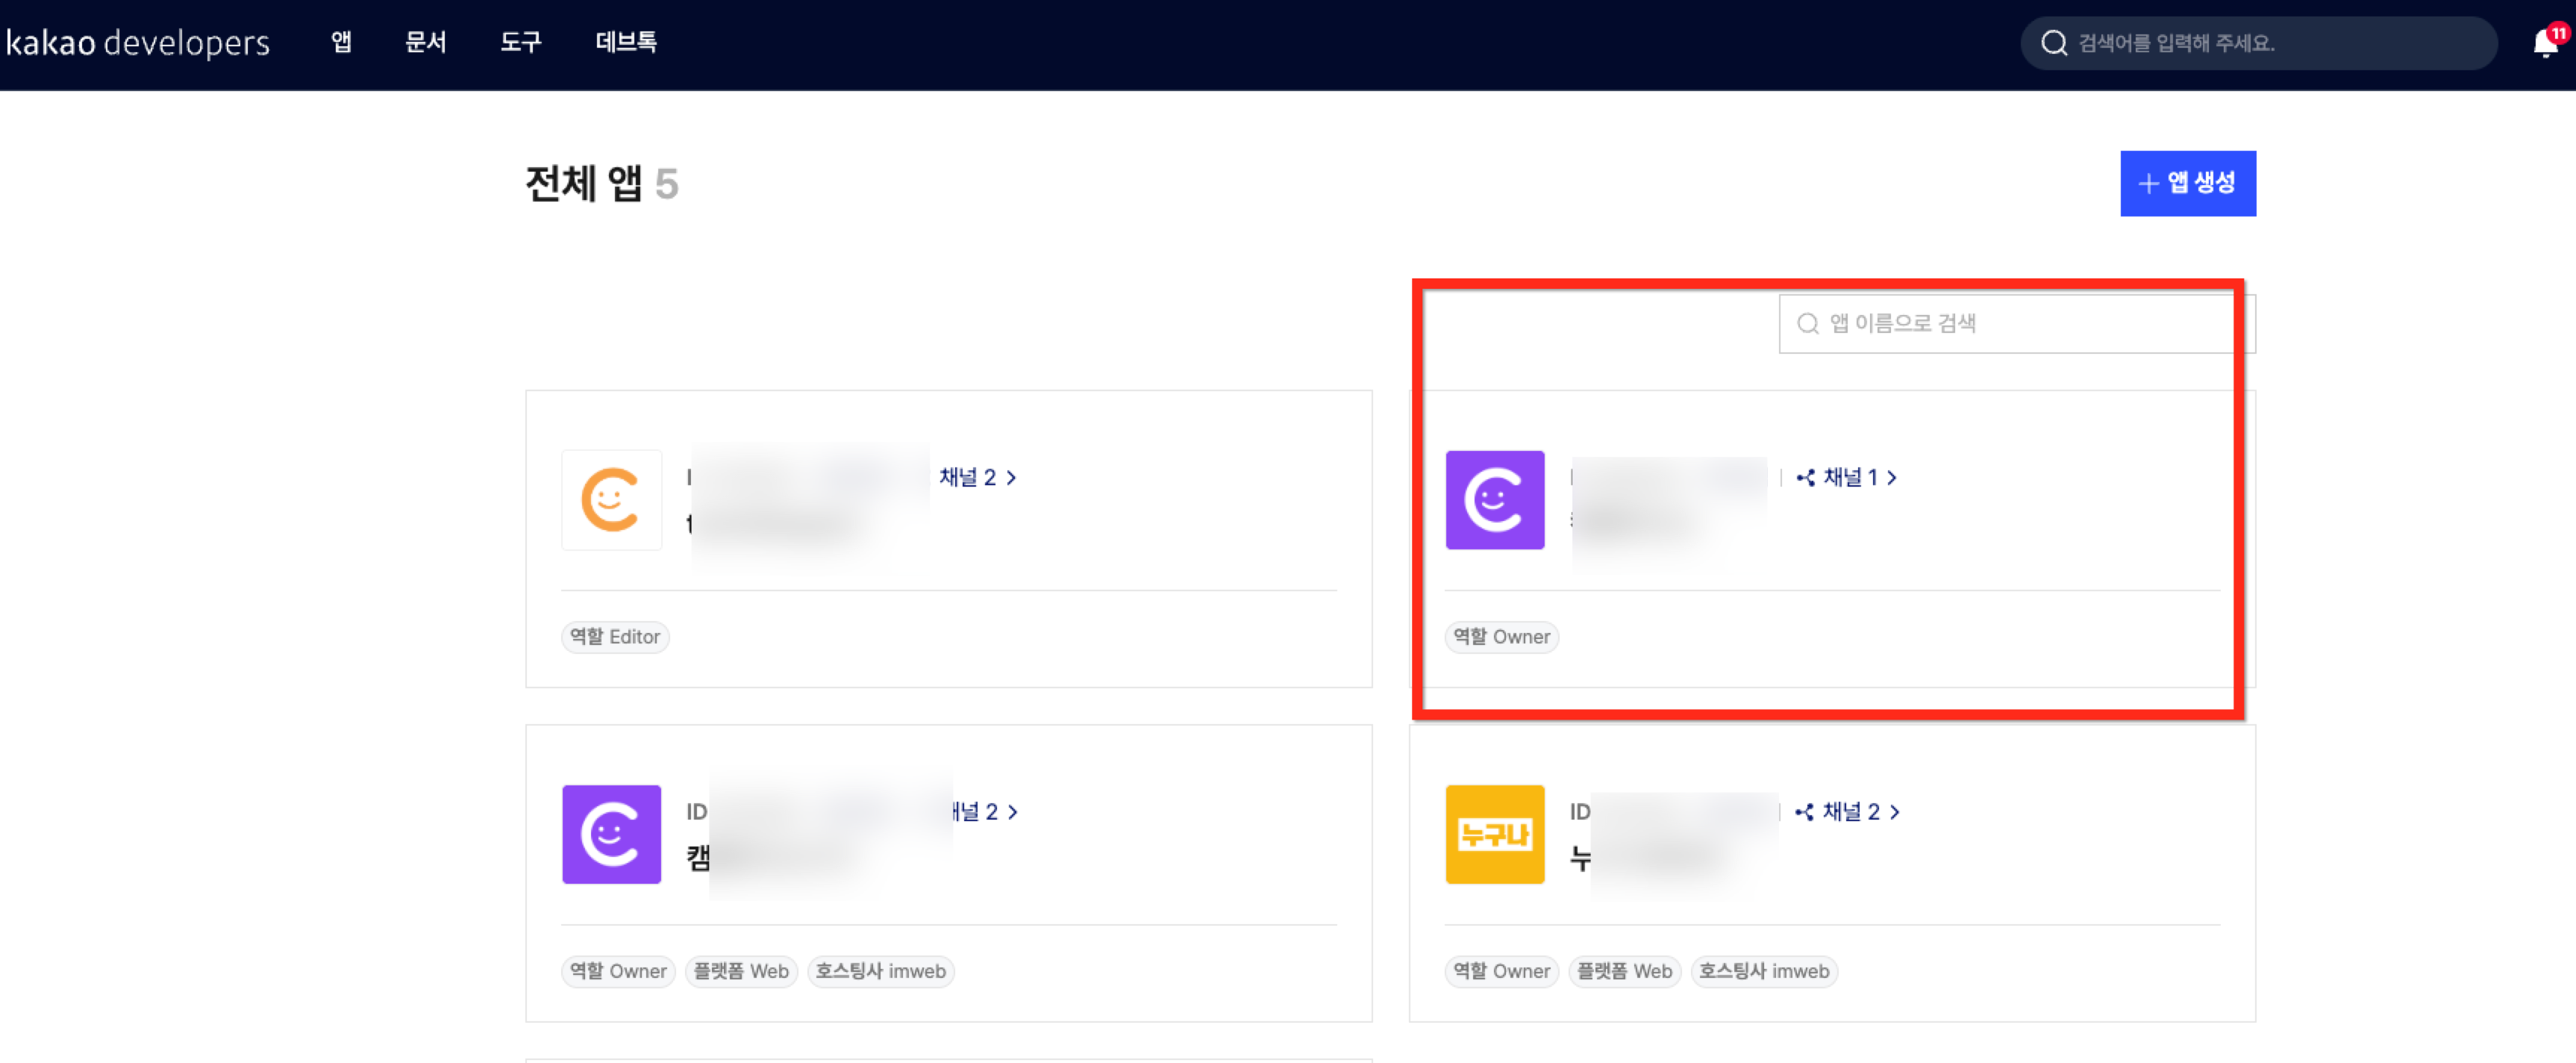Expand 채널 1 chevron in Owner card

tap(1892, 478)
